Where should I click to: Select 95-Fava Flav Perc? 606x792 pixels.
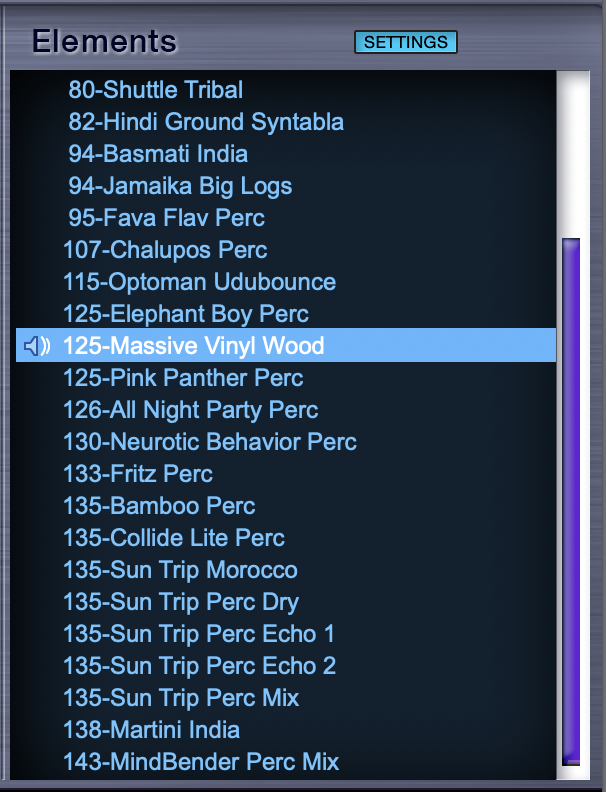(x=166, y=218)
